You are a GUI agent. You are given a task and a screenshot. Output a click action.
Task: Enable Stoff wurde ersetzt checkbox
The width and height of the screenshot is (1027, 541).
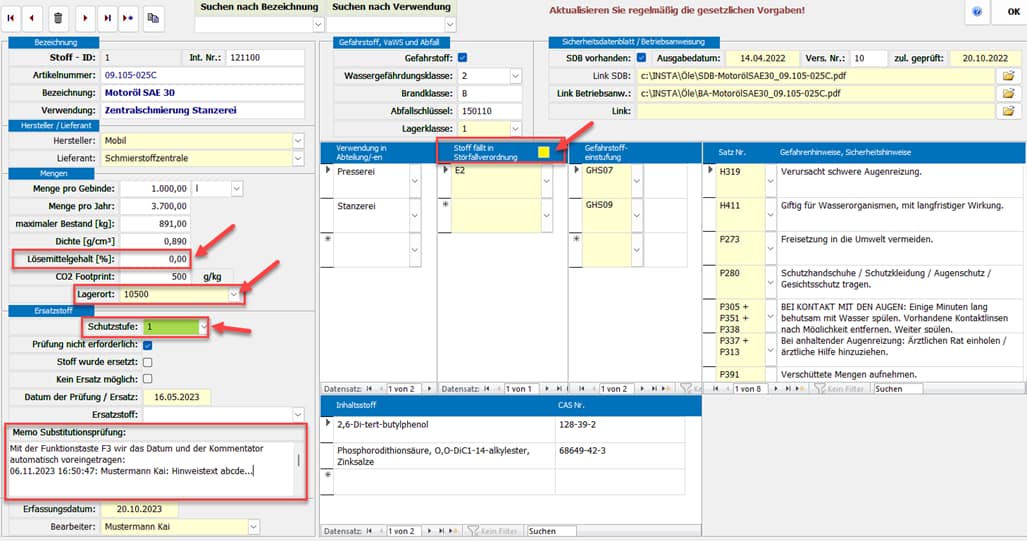coord(148,362)
